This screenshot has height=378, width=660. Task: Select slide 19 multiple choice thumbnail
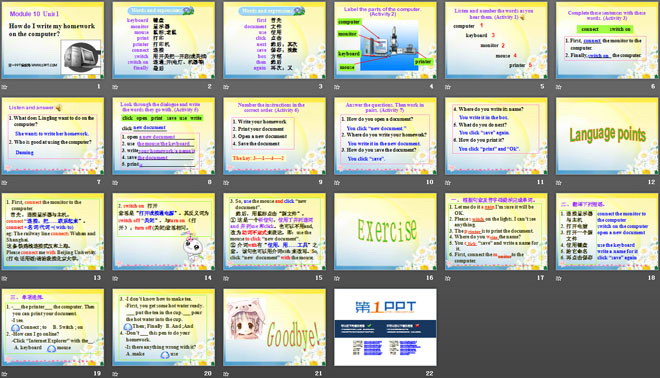pyautogui.click(x=53, y=327)
